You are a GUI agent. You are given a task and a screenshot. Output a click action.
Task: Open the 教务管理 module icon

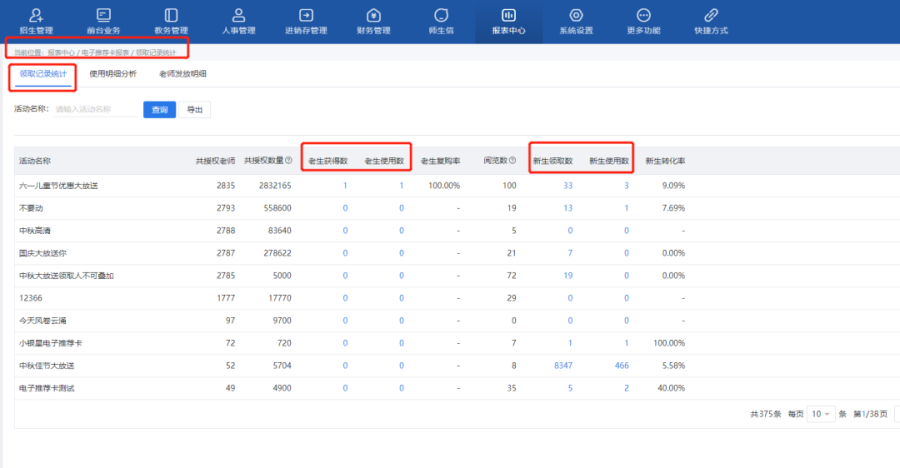tap(171, 15)
